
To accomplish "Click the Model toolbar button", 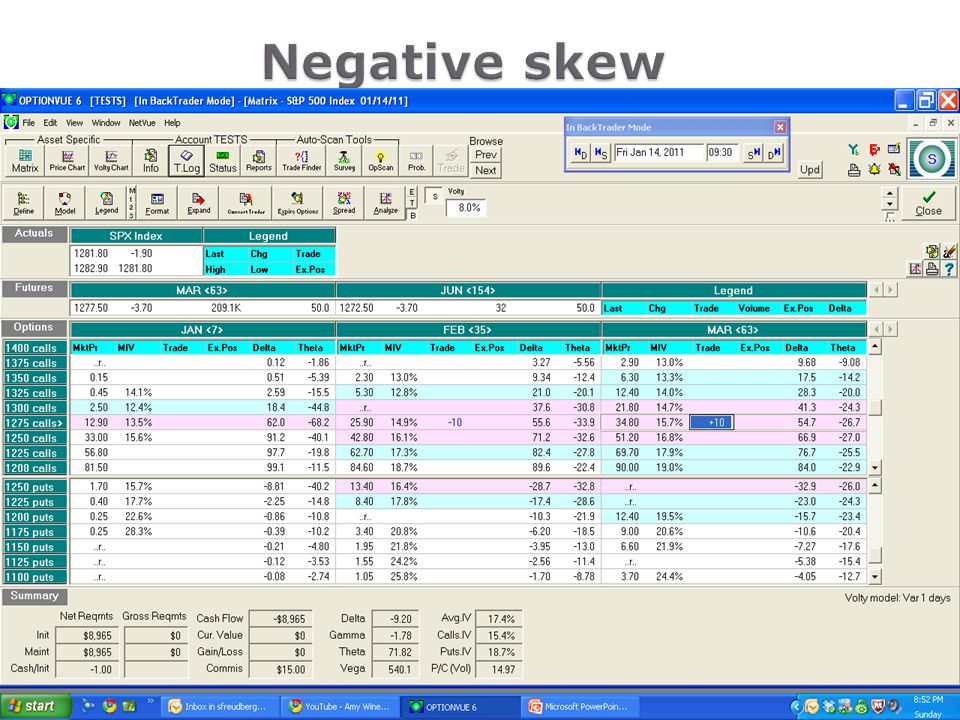I will pos(65,203).
